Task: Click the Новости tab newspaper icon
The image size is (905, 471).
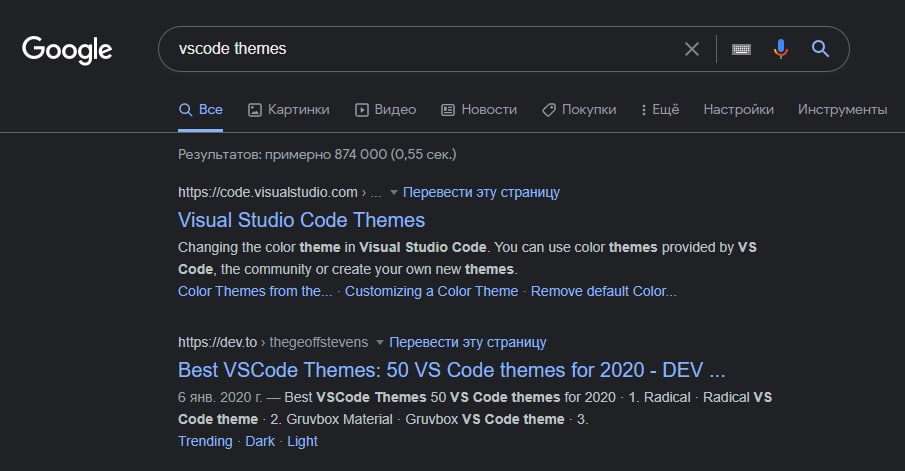Action: (x=448, y=110)
